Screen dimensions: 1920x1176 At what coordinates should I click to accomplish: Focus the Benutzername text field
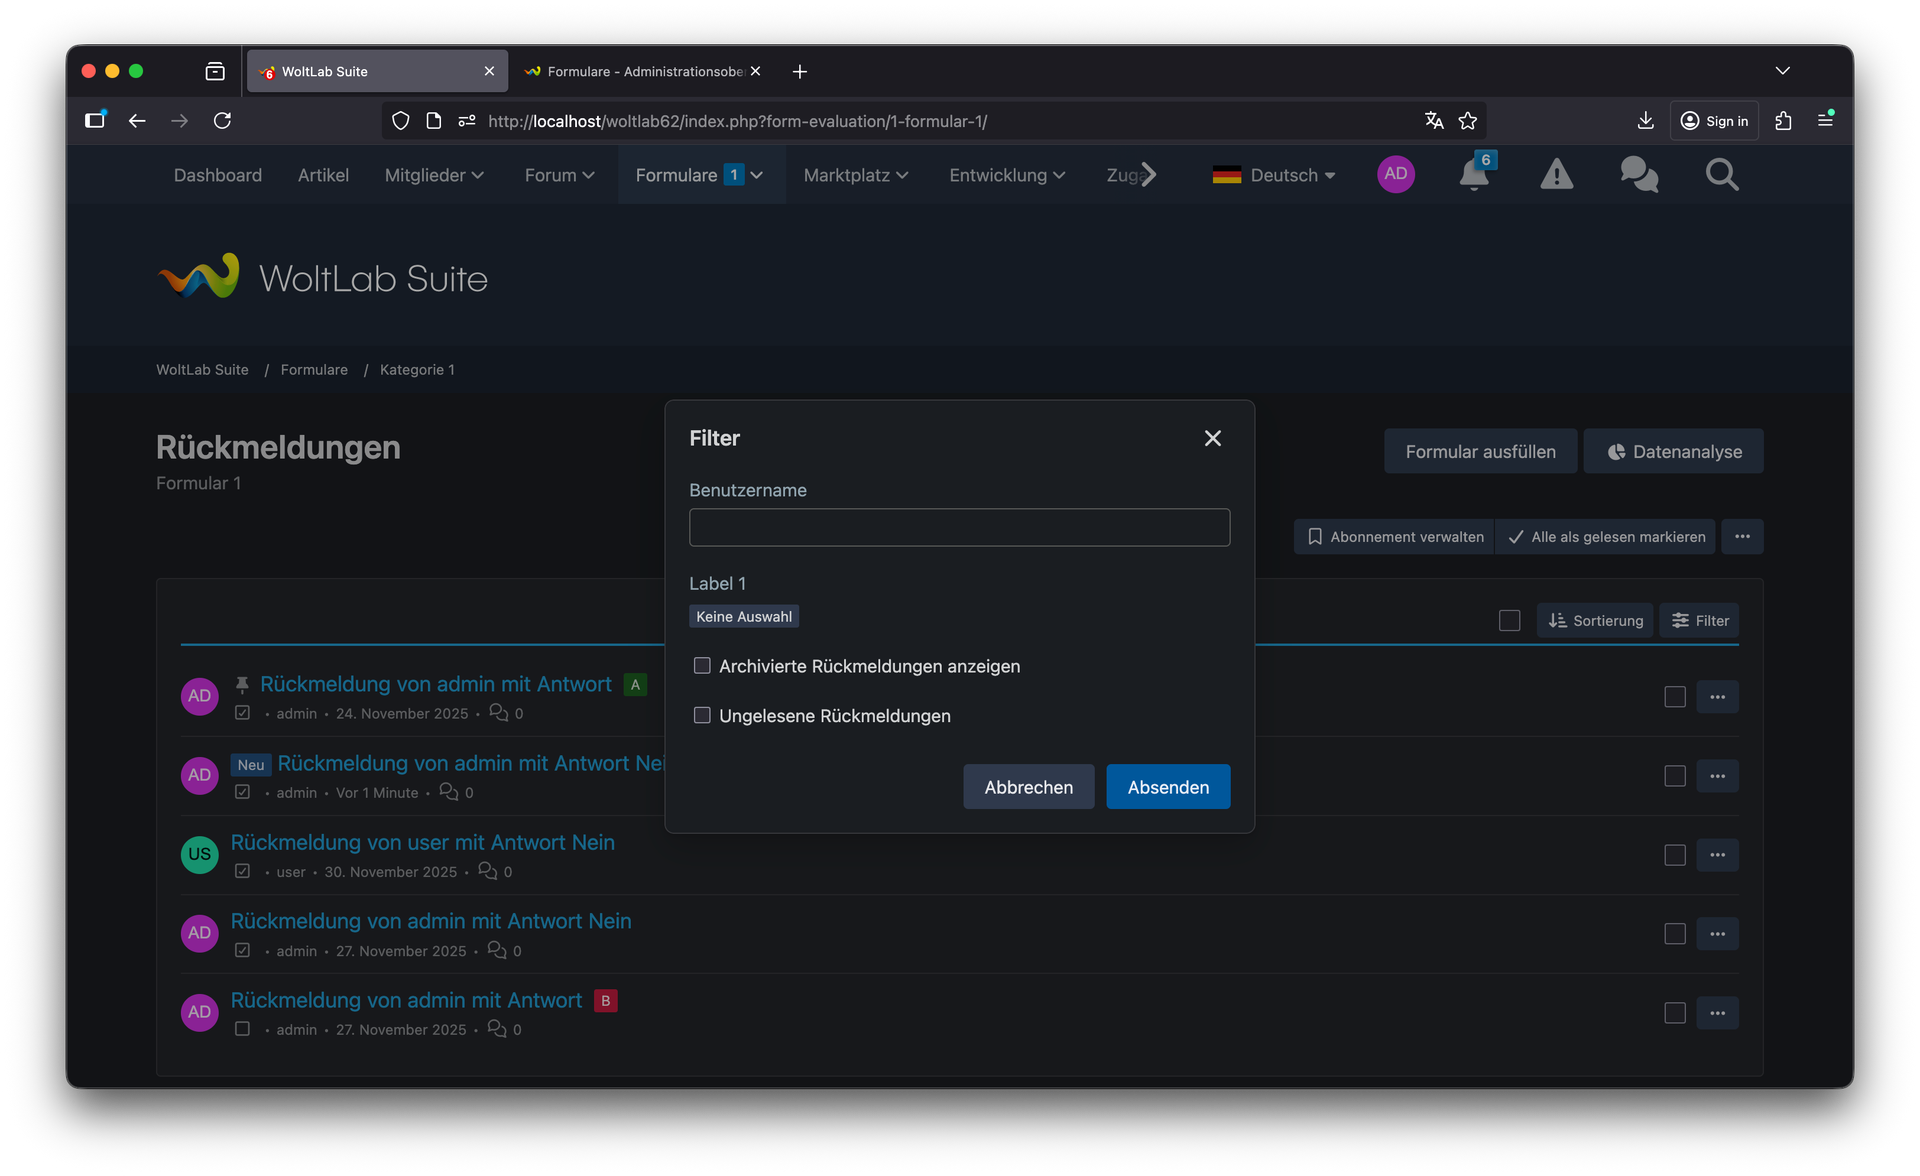click(959, 527)
